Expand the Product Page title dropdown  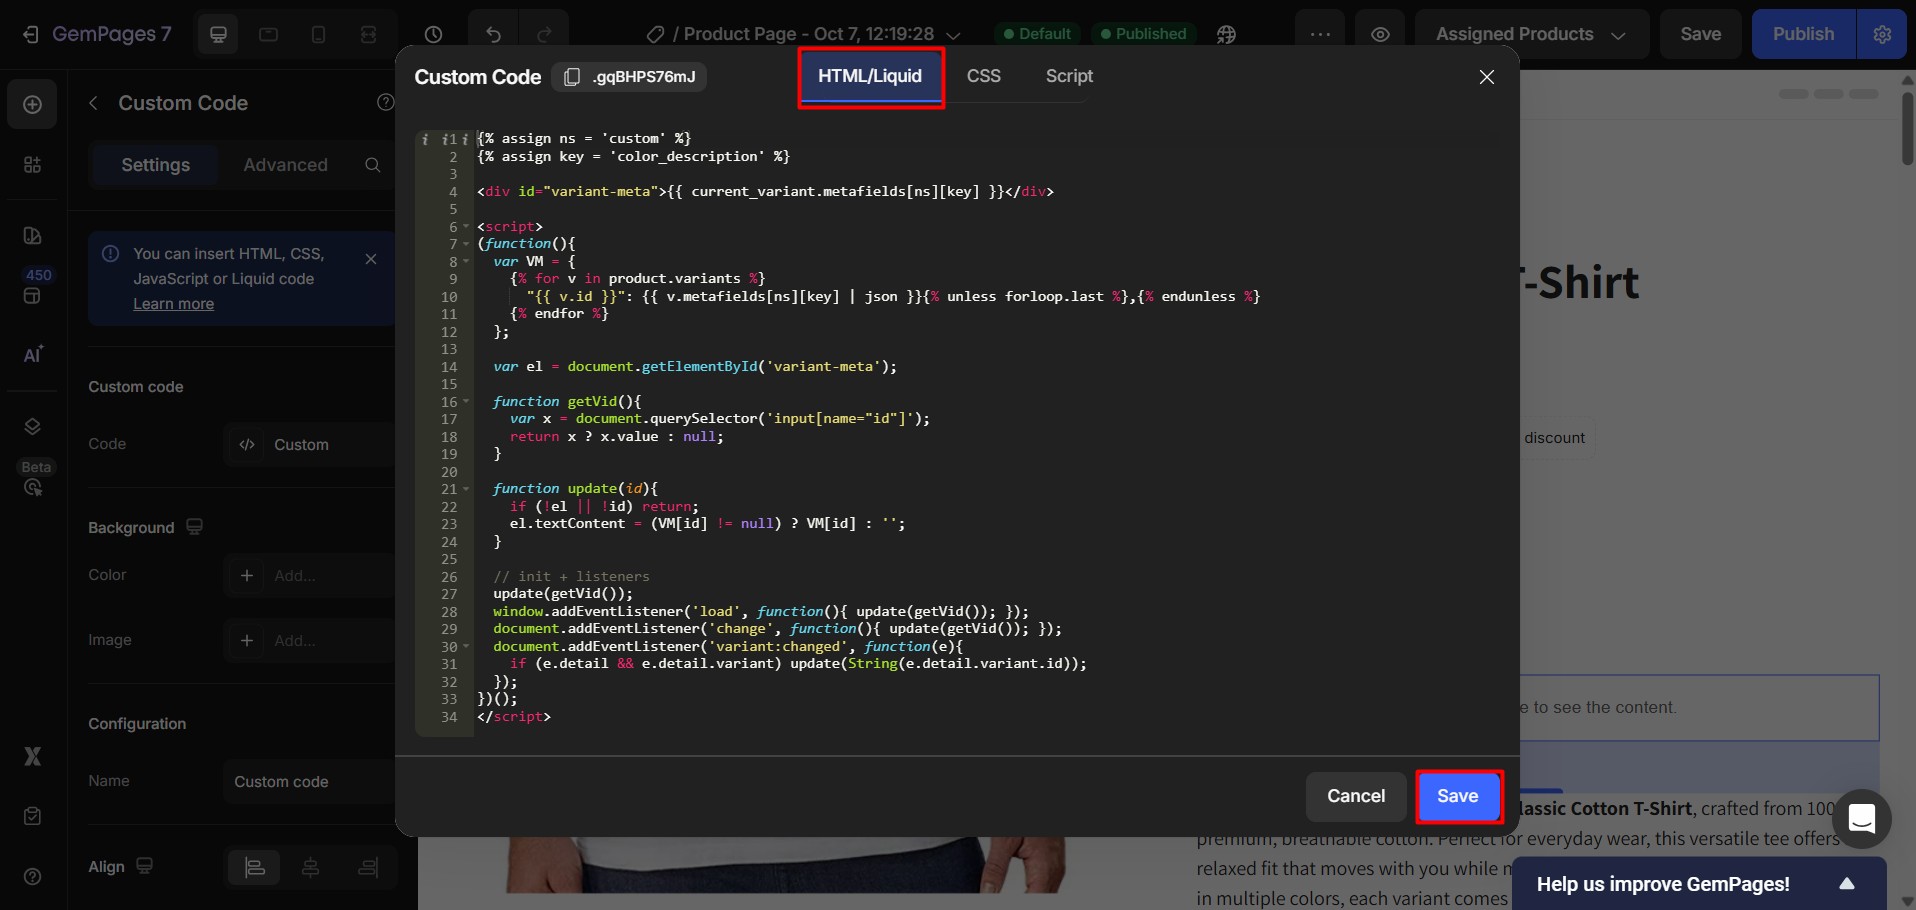click(x=953, y=35)
